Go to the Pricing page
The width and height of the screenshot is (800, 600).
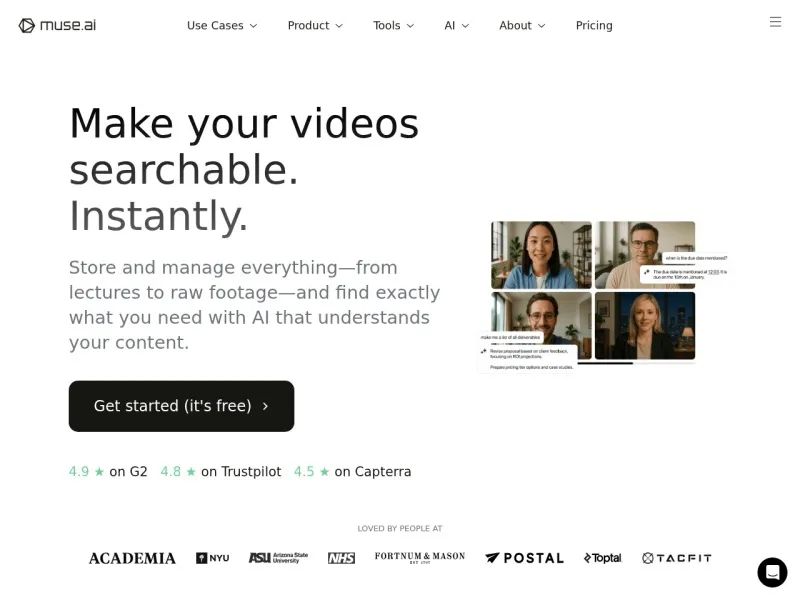coord(594,25)
